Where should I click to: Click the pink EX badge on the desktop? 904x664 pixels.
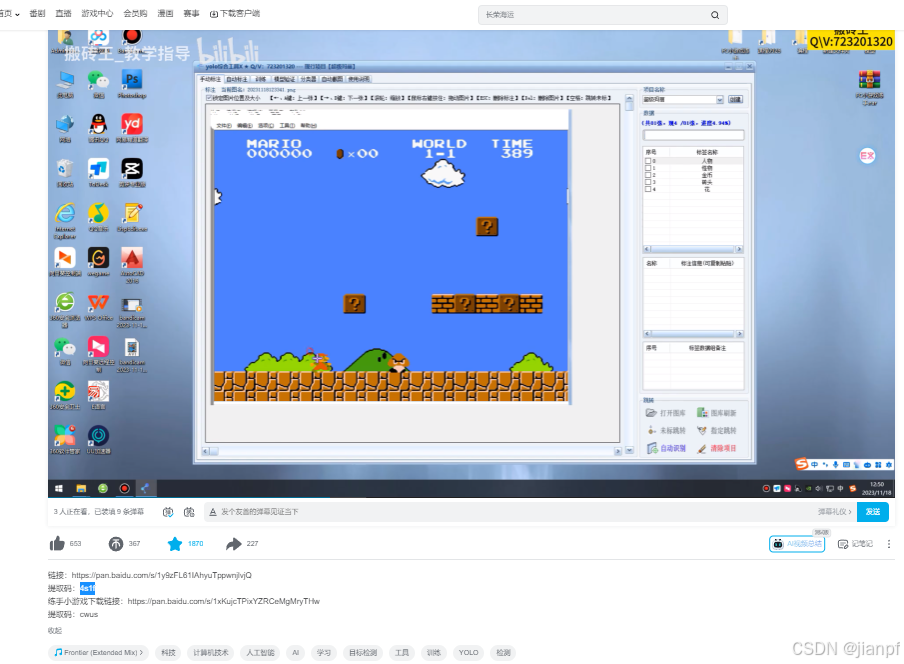pos(867,156)
